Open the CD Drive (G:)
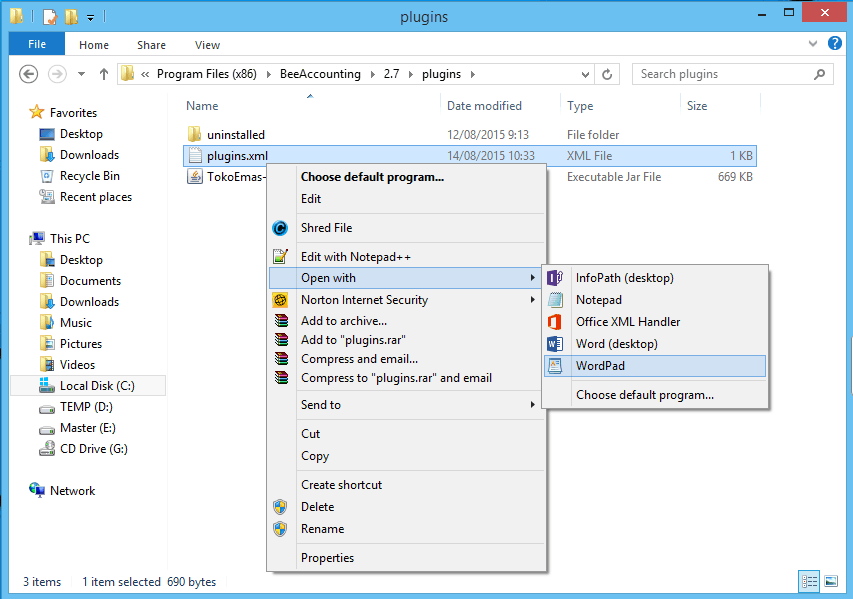Screen dimensions: 853x599 94,449
